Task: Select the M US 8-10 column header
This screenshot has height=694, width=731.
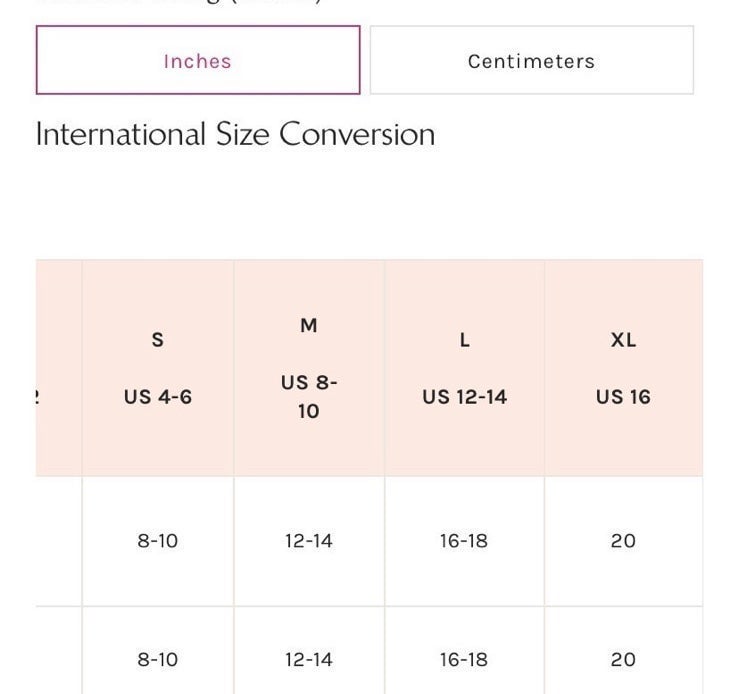Action: [309, 368]
